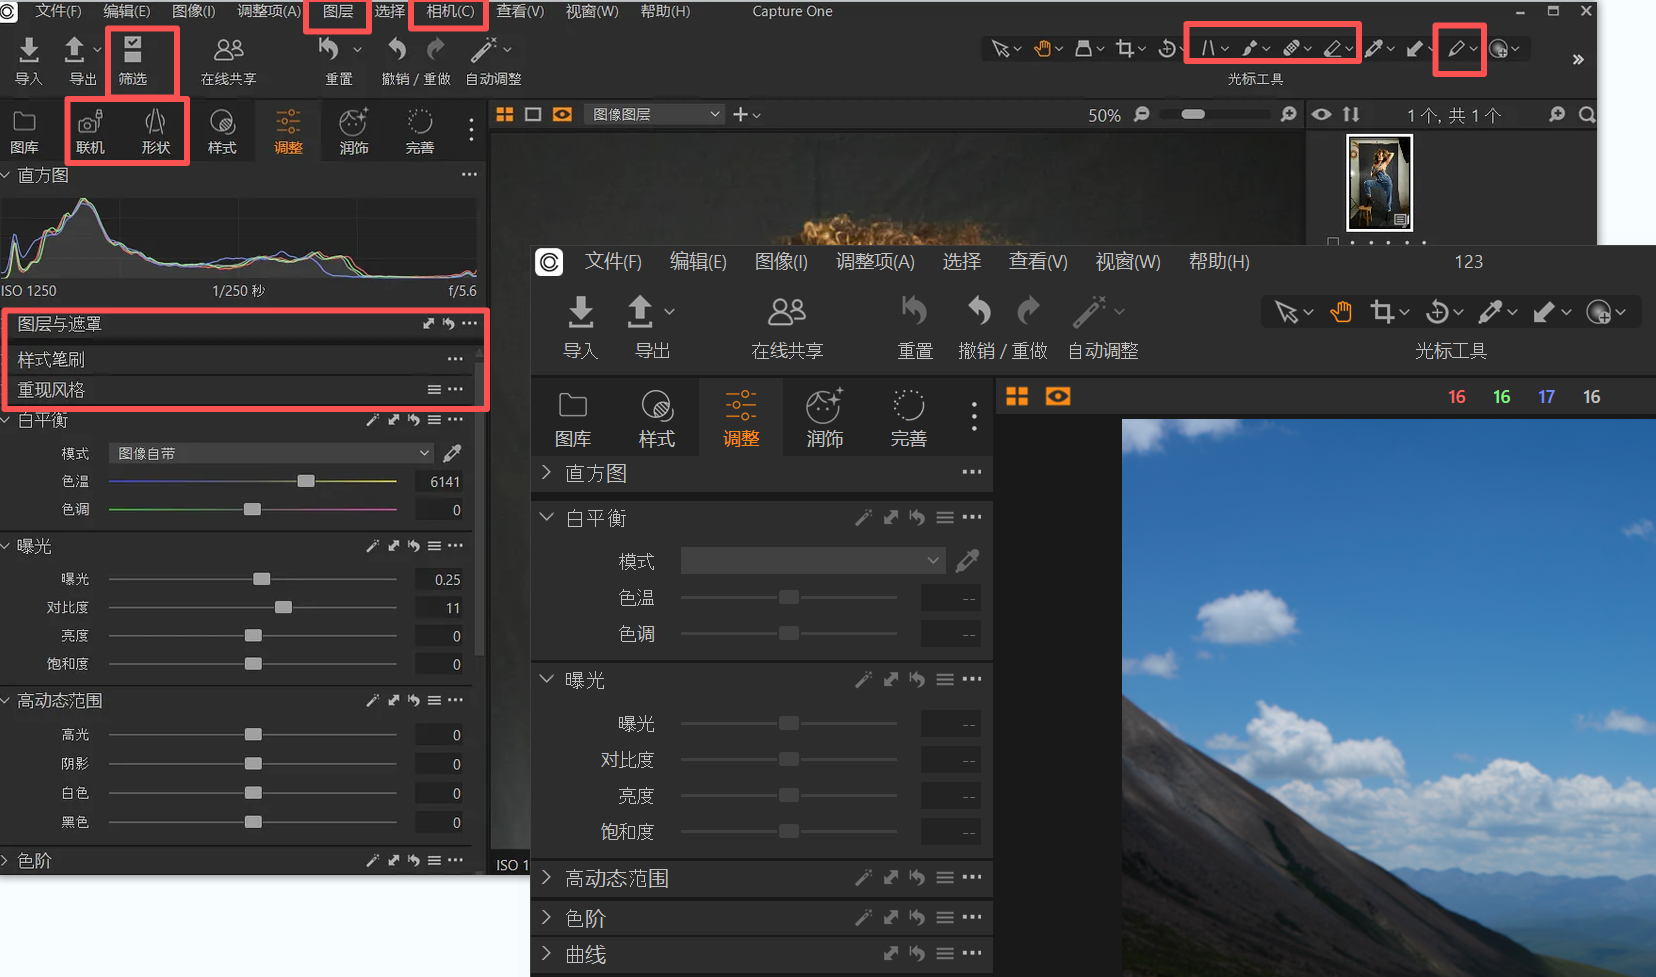Toggle orange proofing eye icon in back window

pyautogui.click(x=562, y=115)
